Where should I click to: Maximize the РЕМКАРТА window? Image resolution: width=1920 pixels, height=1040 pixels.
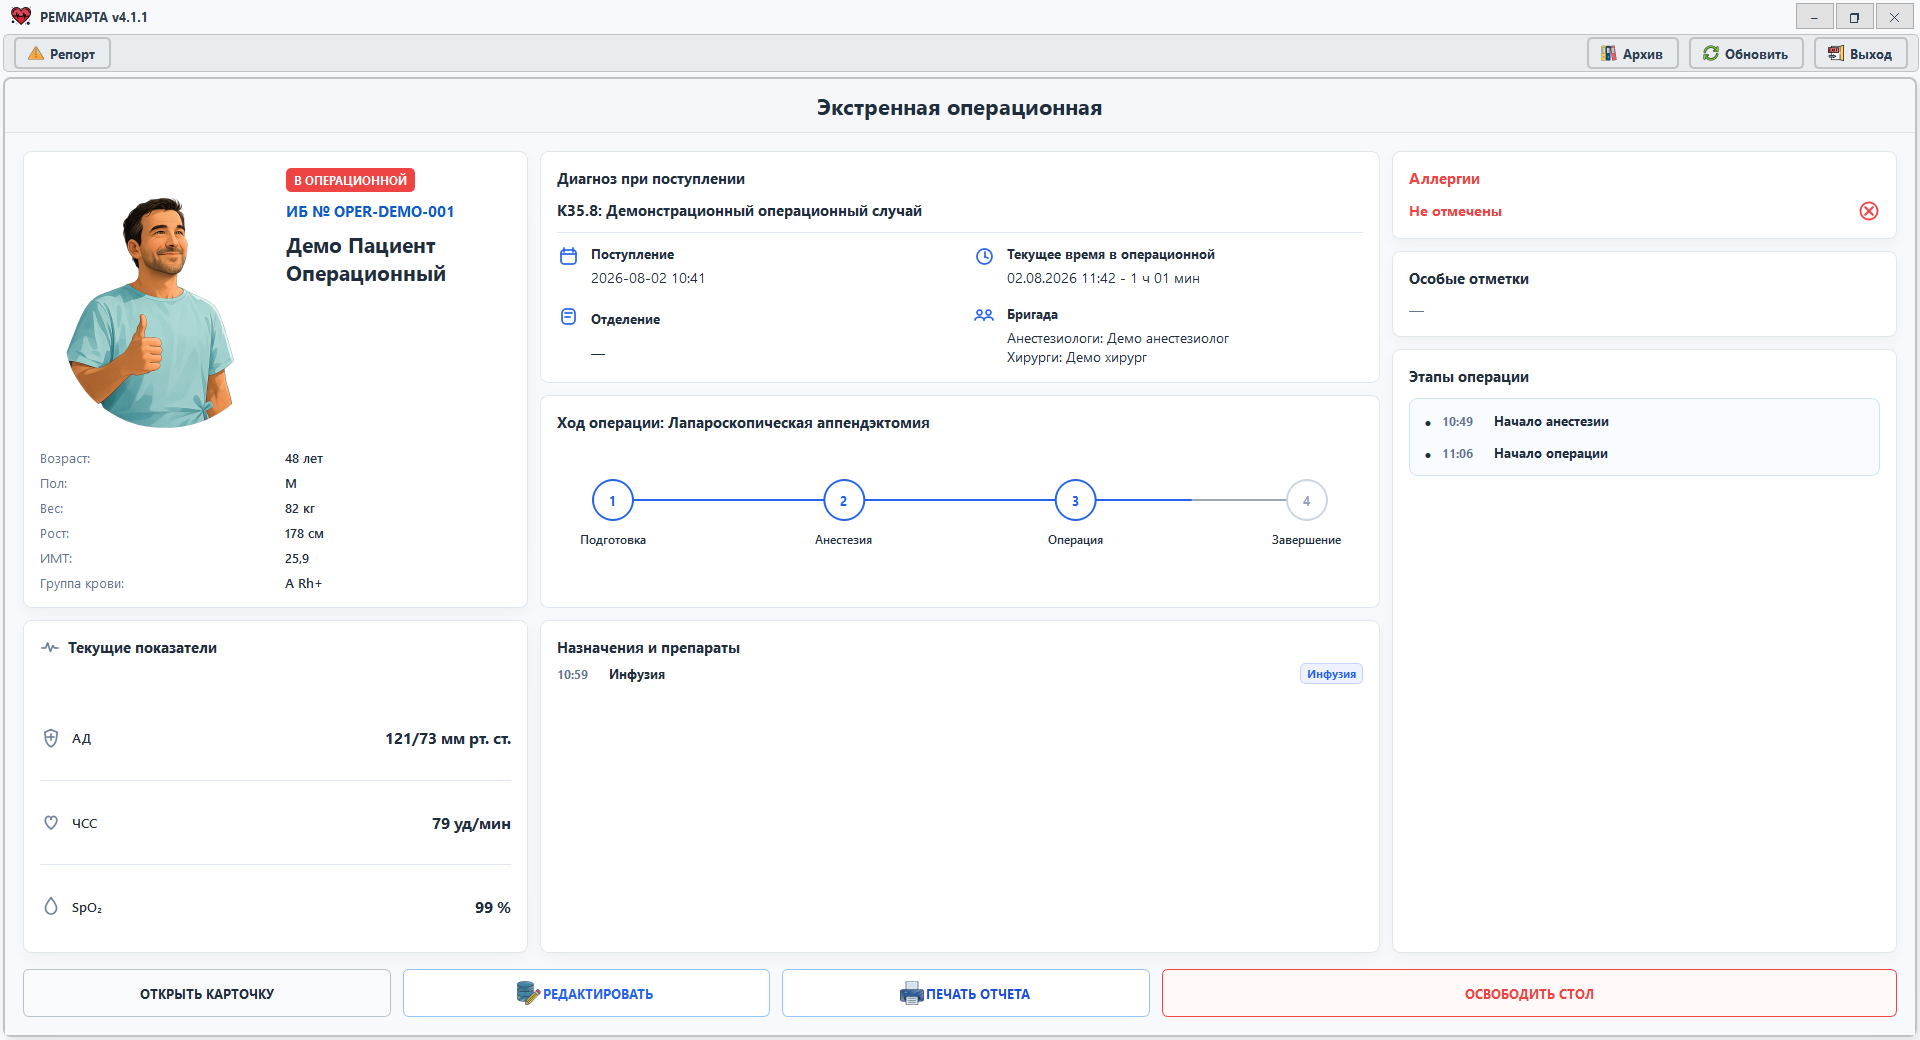[1854, 17]
